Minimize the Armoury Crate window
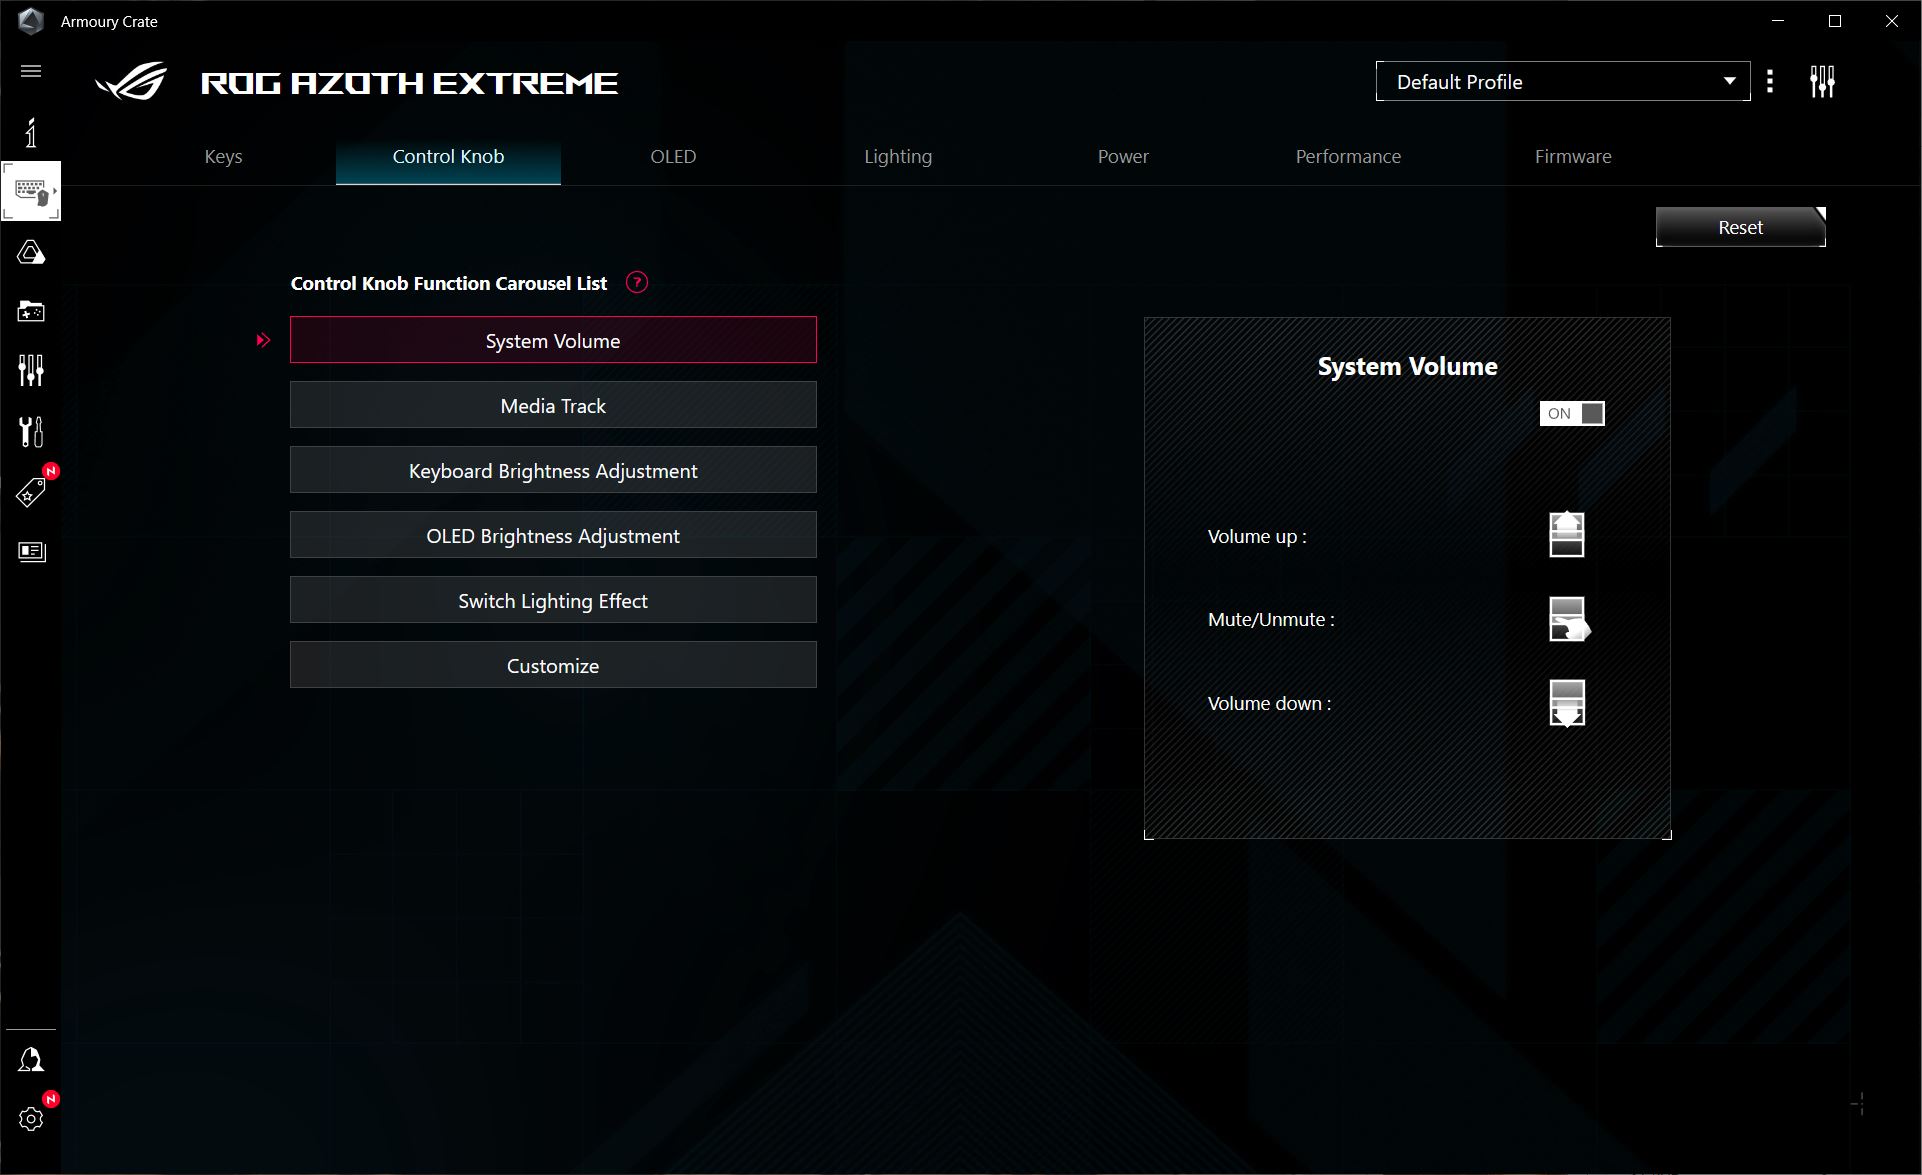 pyautogui.click(x=1778, y=21)
